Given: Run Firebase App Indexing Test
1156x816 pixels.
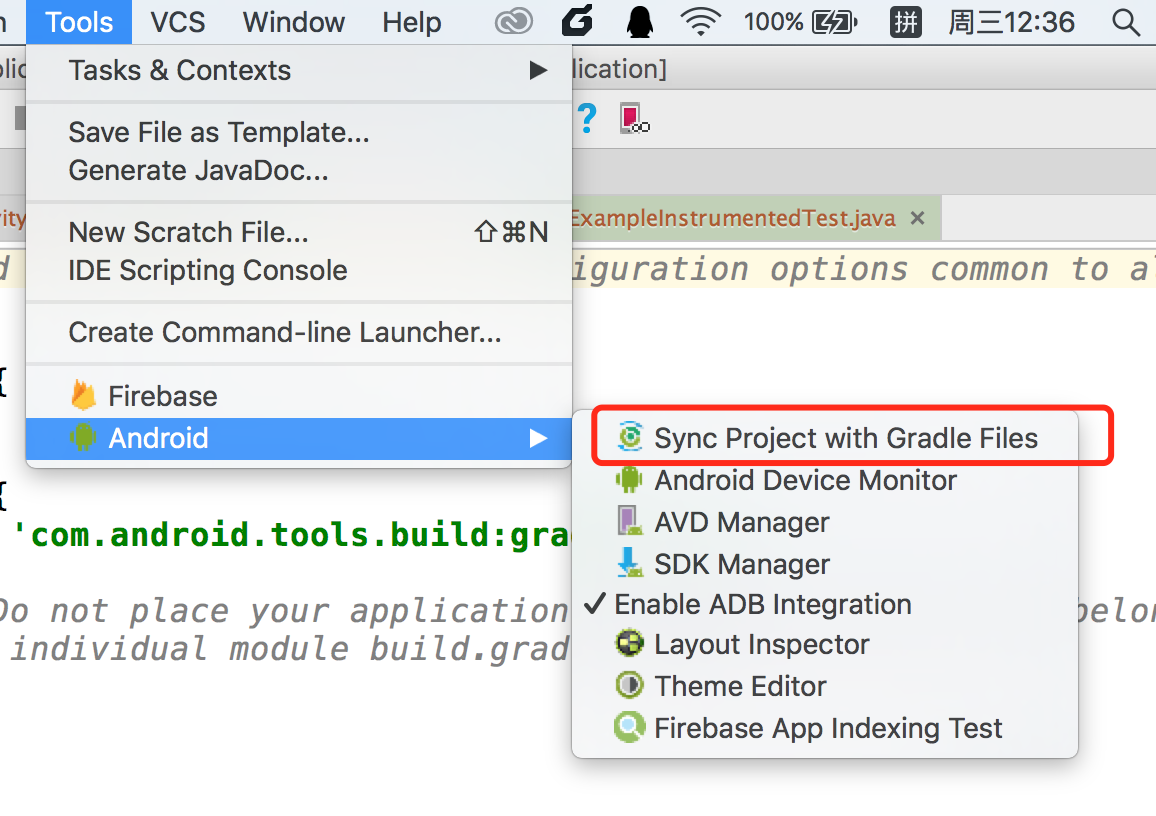Looking at the screenshot, I should pyautogui.click(x=825, y=729).
